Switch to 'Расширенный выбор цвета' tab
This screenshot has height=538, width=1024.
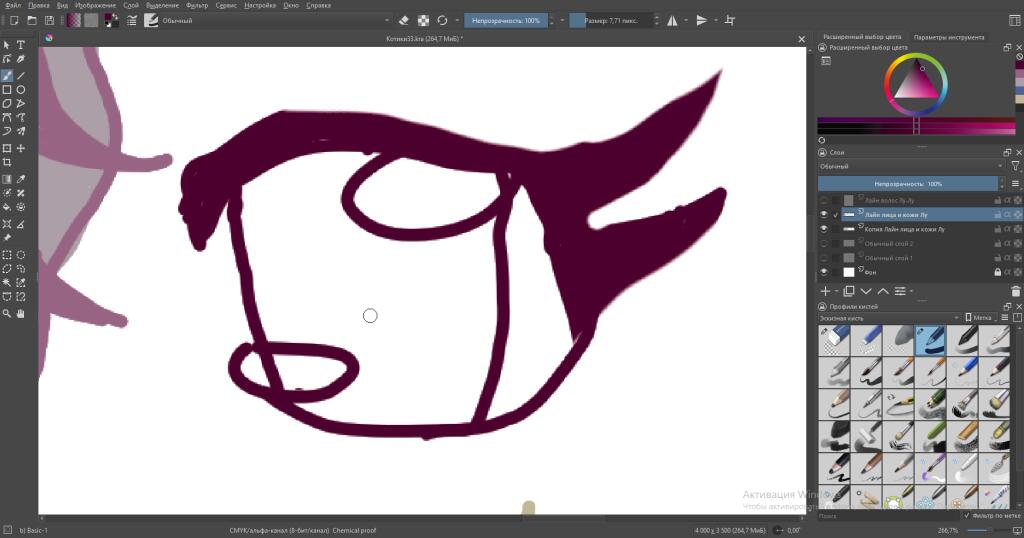click(x=862, y=37)
